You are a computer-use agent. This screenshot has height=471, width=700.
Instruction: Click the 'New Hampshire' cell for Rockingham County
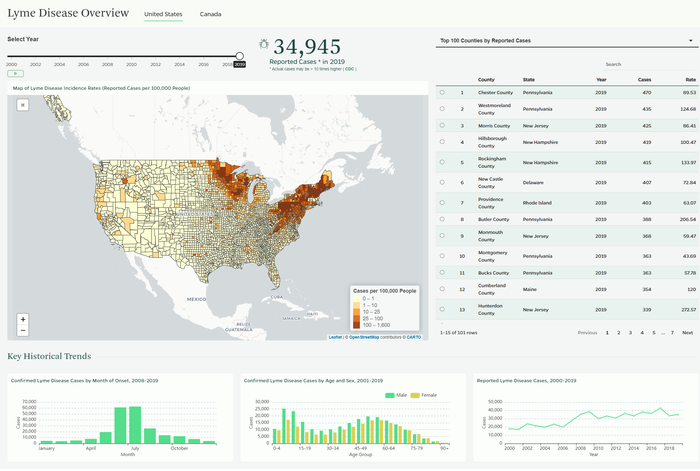(x=540, y=163)
